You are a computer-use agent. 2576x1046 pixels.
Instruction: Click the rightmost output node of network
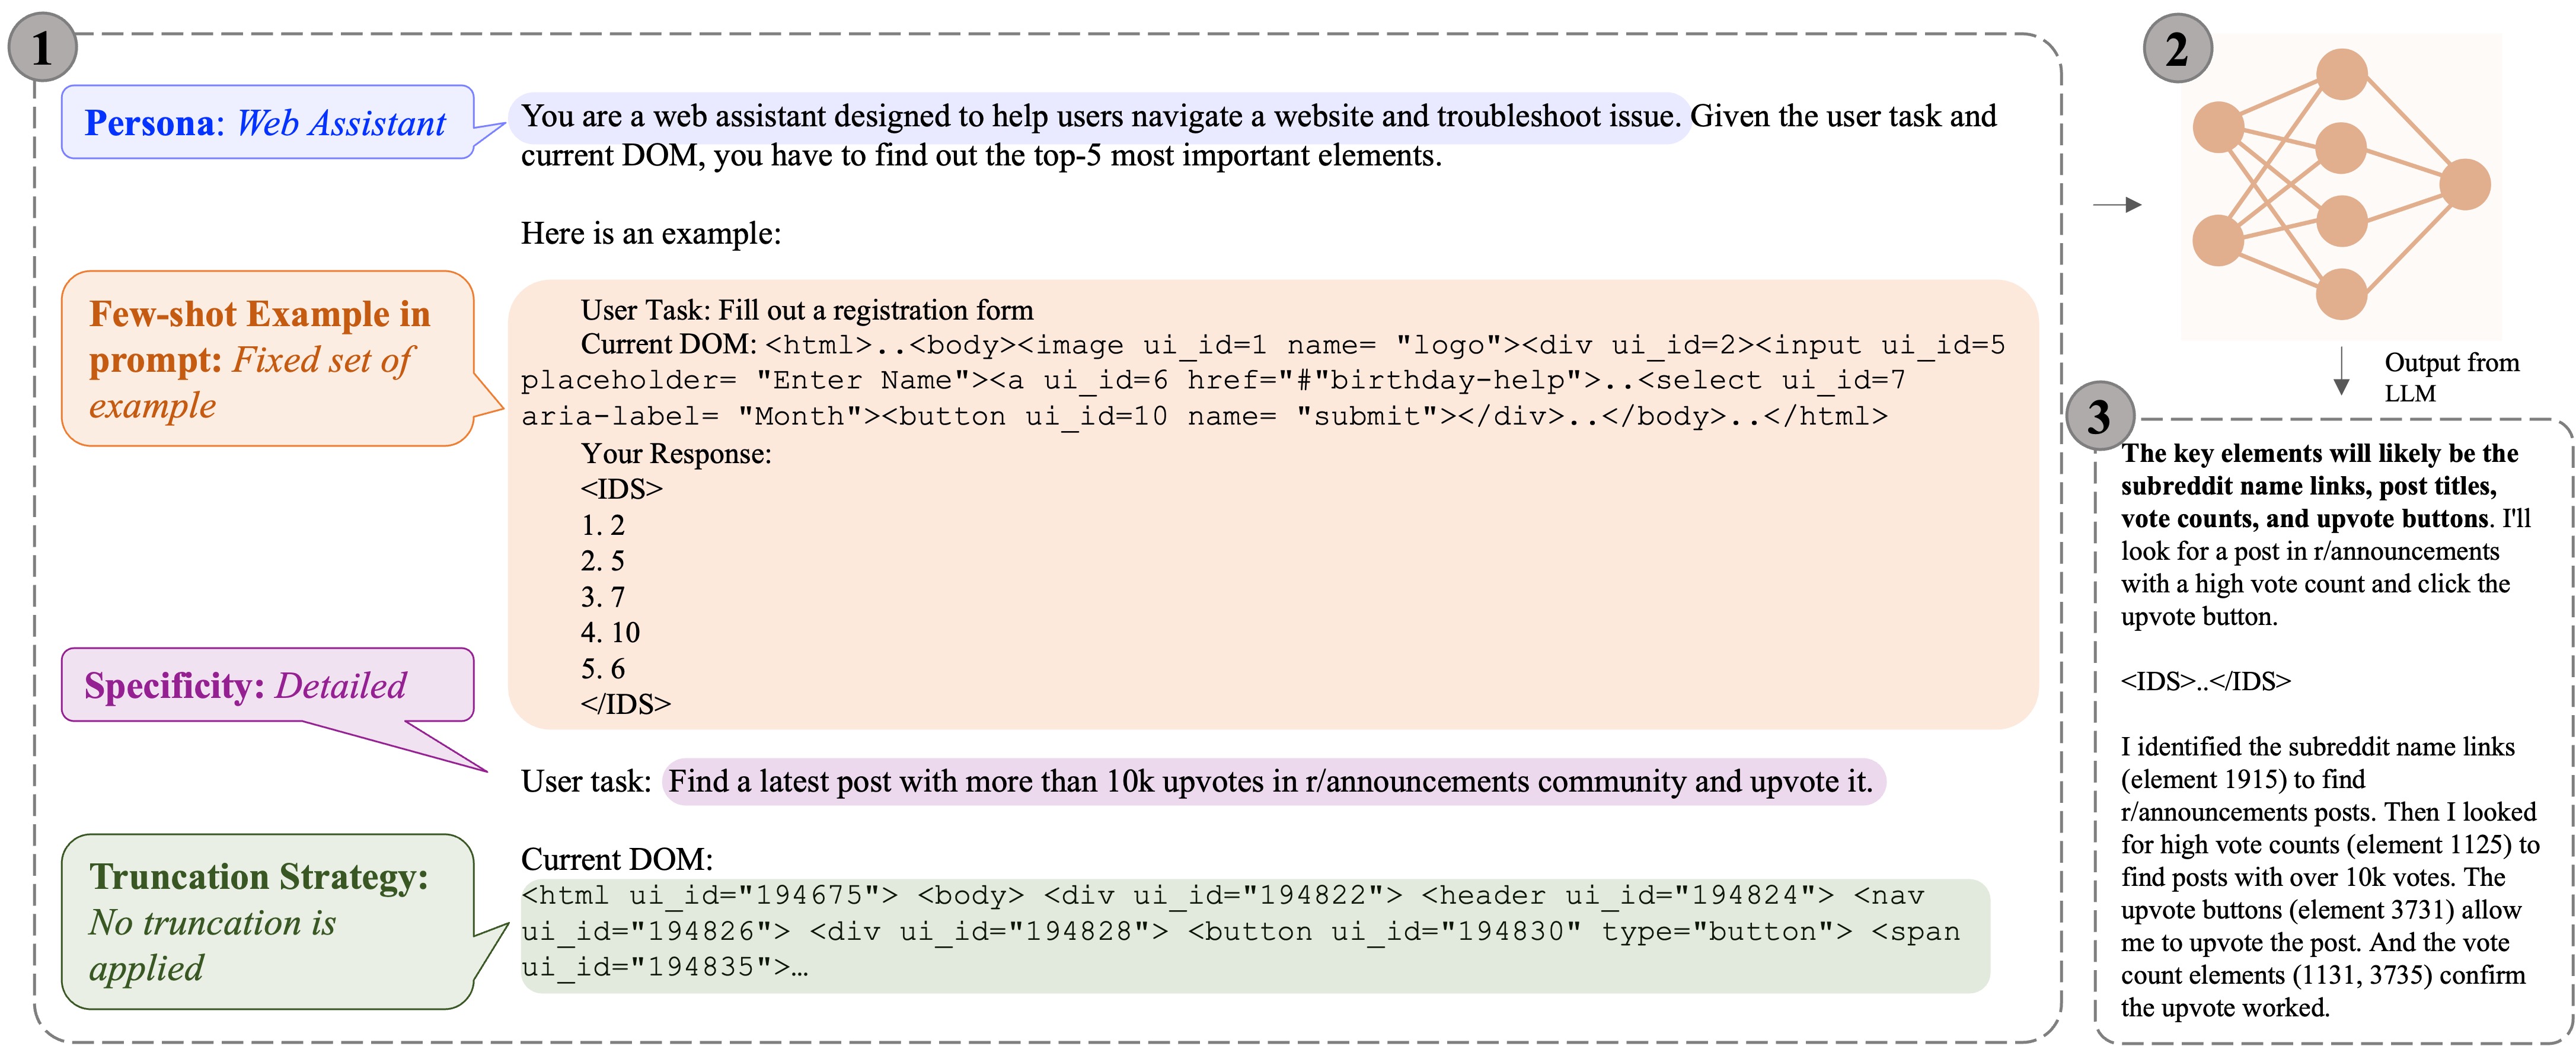pyautogui.click(x=2464, y=185)
